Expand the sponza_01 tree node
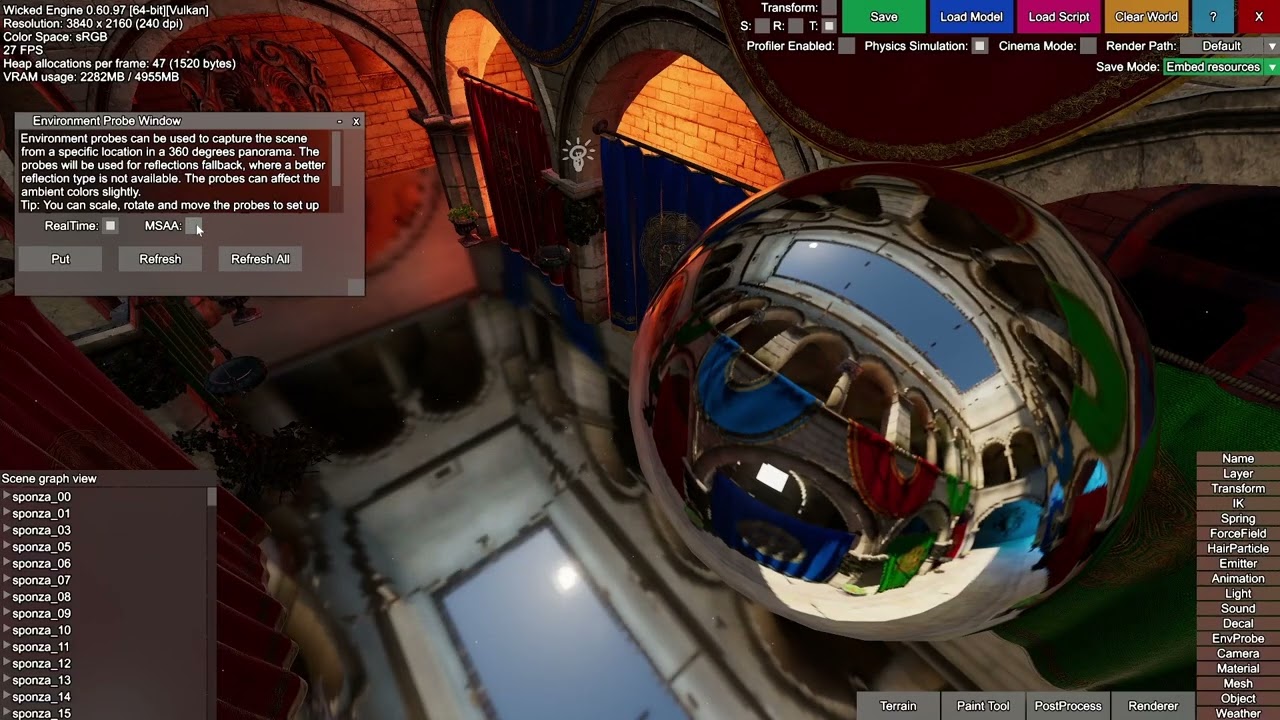1280x720 pixels. pyautogui.click(x=6, y=513)
